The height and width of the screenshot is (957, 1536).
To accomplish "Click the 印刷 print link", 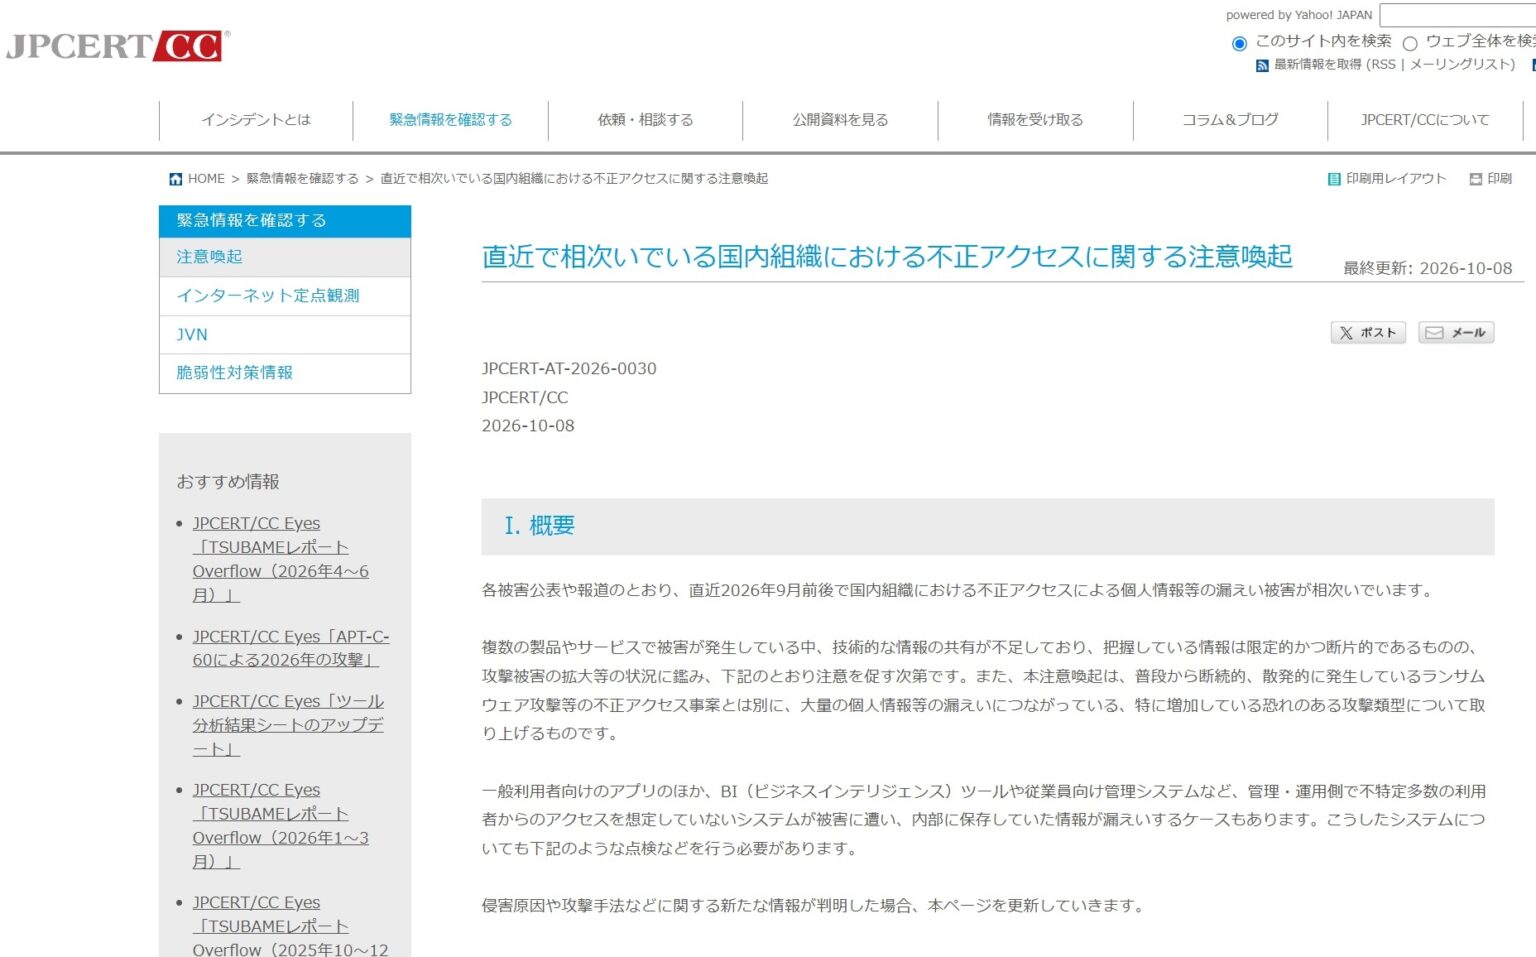I will coord(1499,179).
